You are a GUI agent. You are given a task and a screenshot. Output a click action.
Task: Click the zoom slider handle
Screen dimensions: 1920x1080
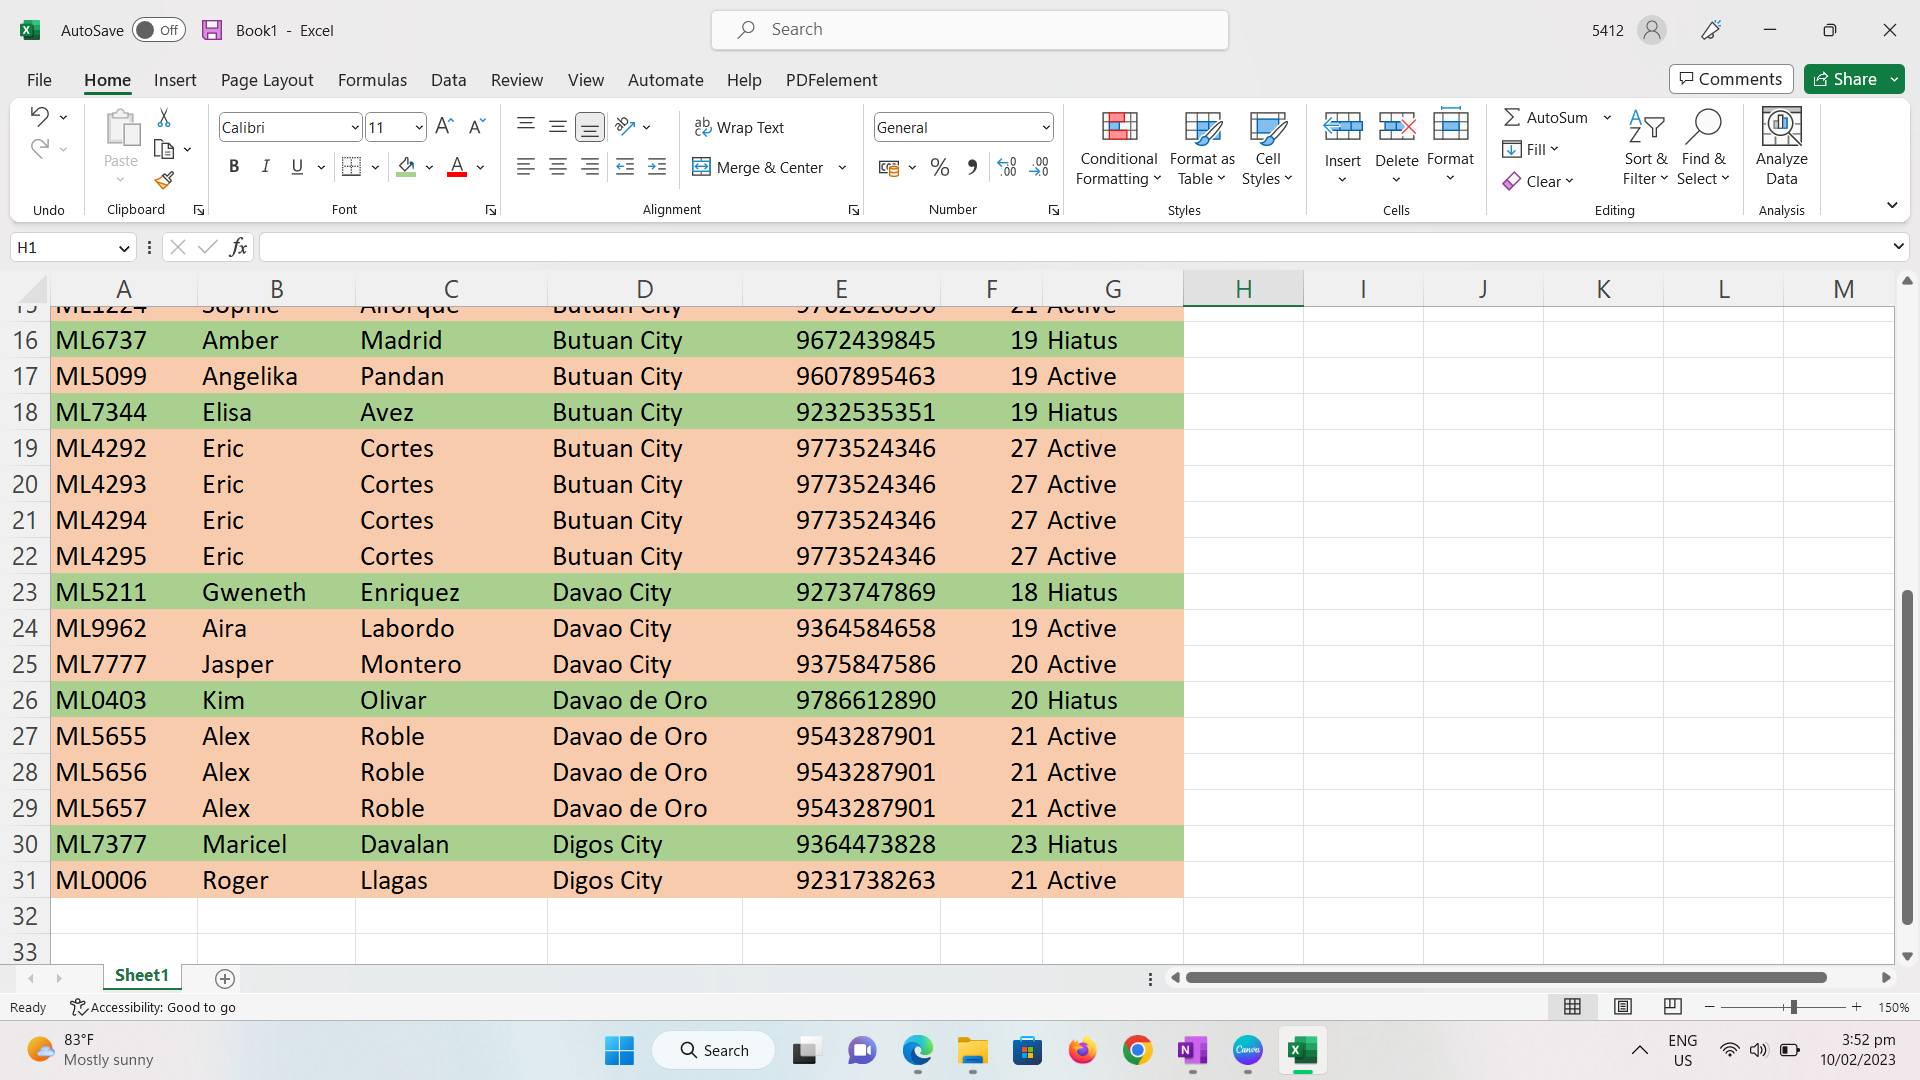click(x=1793, y=1007)
